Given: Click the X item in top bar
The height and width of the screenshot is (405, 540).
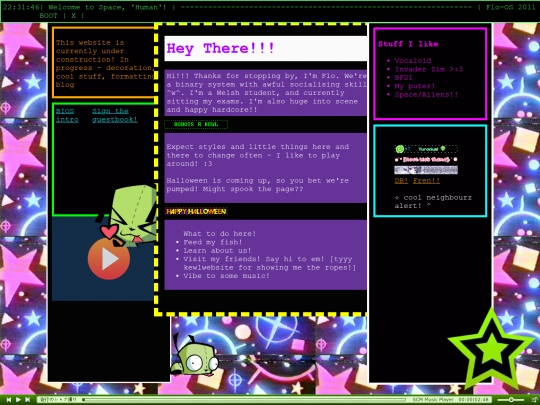Looking at the screenshot, I should (73, 15).
